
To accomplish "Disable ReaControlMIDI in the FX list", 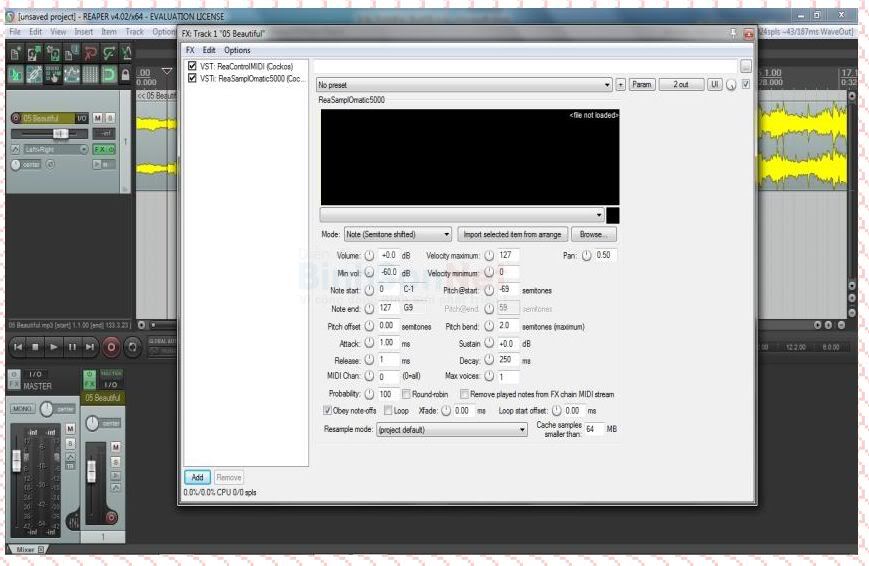I will tap(193, 66).
